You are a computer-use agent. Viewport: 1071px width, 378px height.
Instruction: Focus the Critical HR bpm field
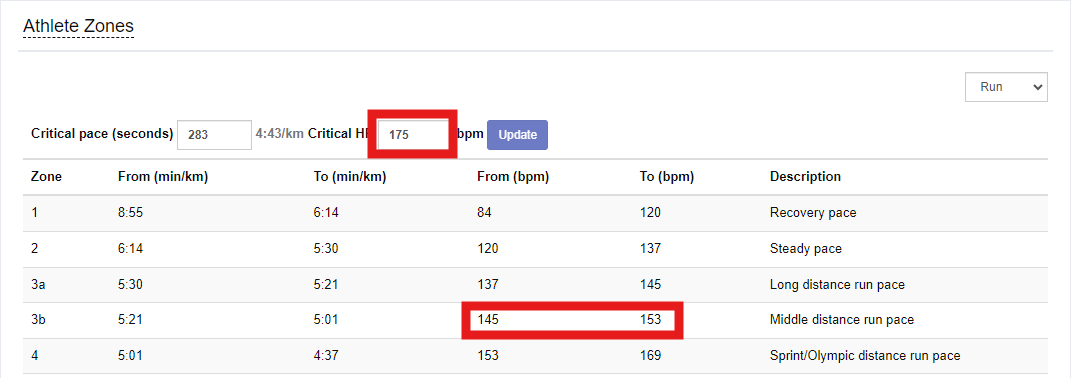413,135
